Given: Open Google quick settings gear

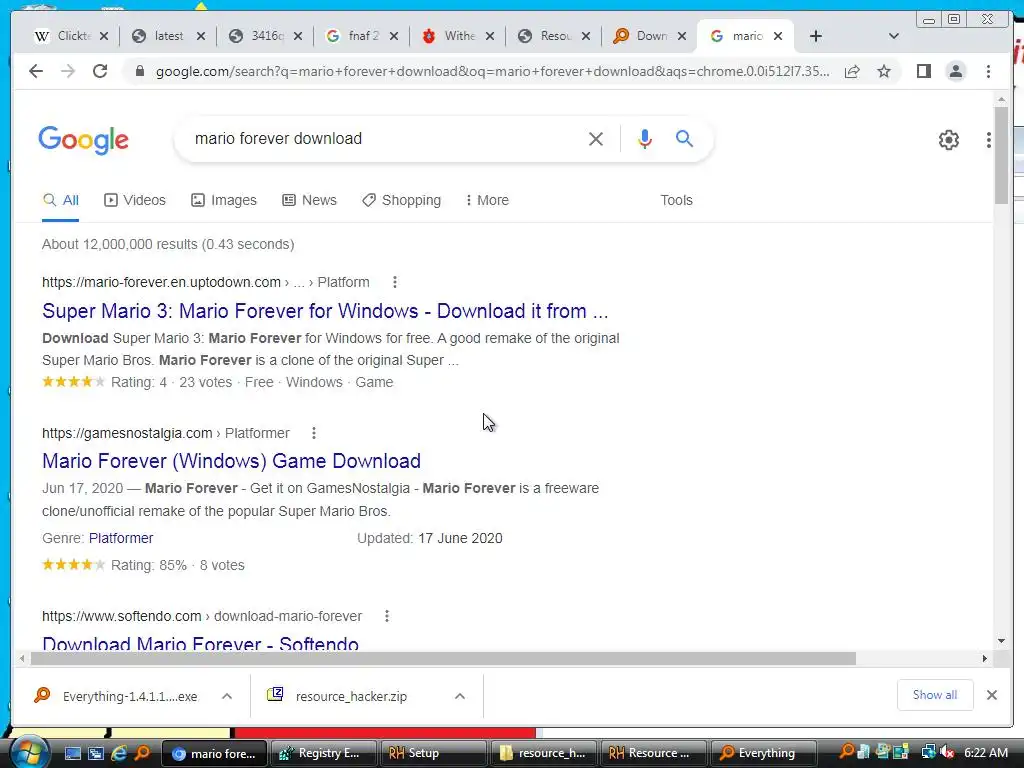Looking at the screenshot, I should (x=948, y=140).
